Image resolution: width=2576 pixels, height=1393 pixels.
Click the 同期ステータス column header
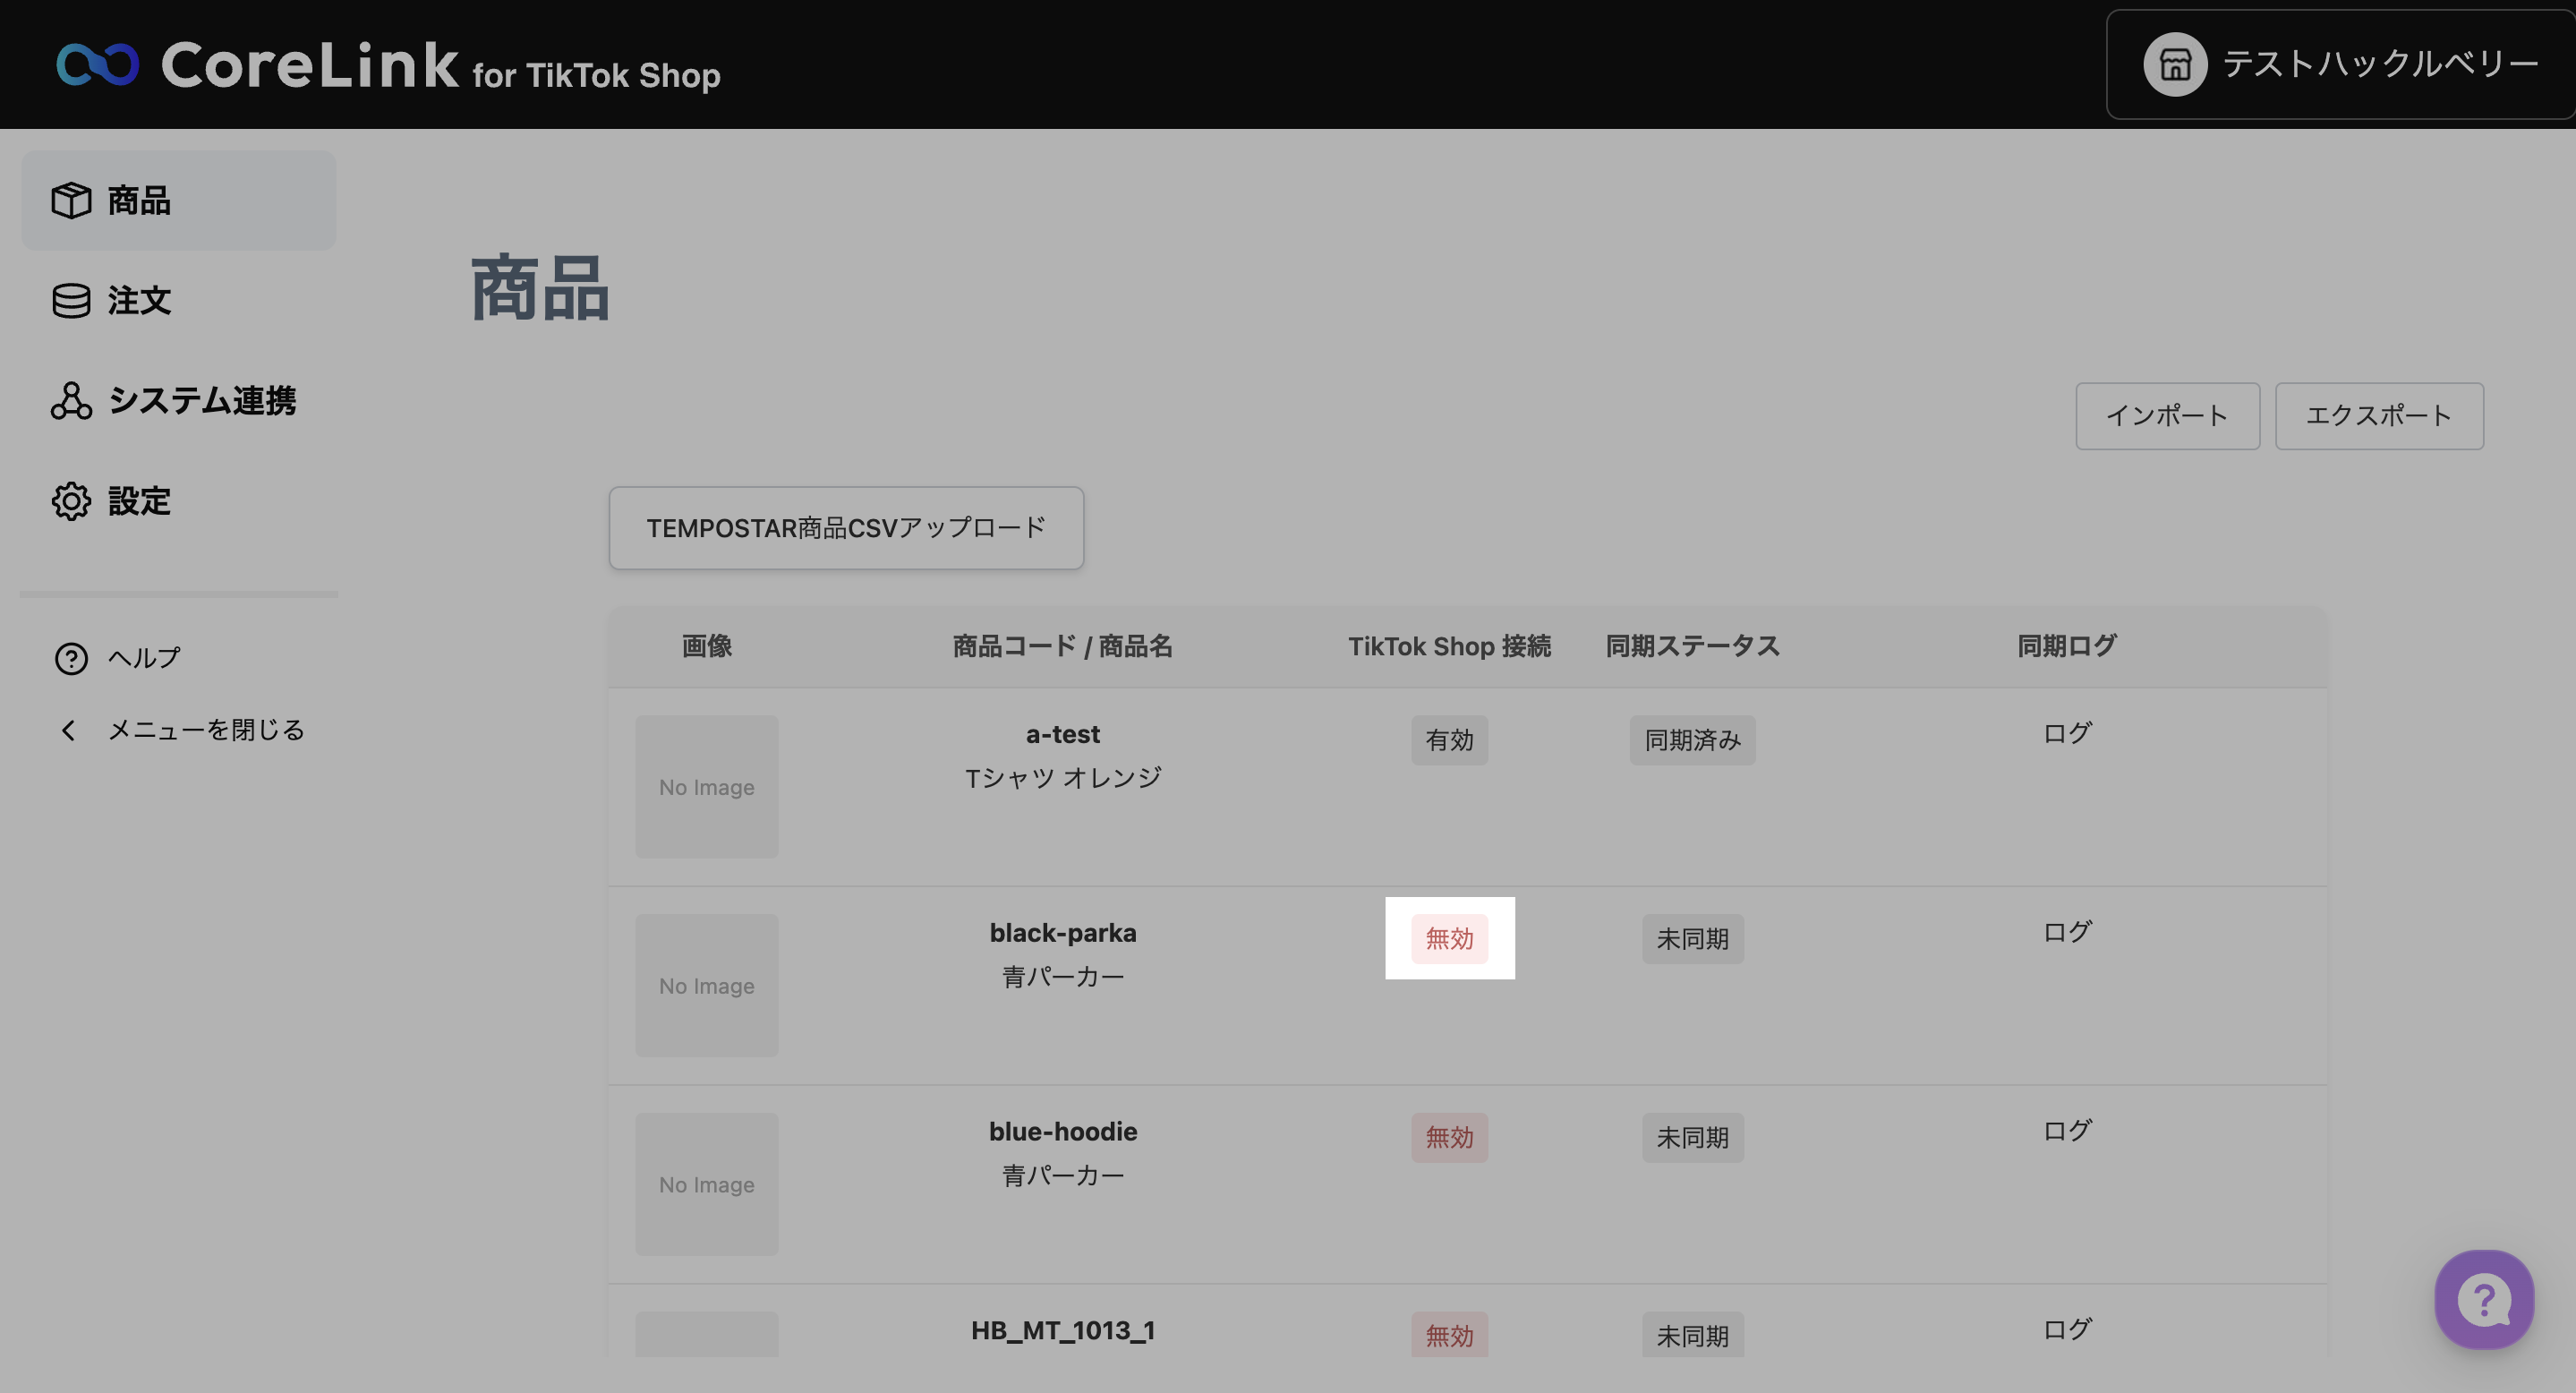click(1692, 647)
